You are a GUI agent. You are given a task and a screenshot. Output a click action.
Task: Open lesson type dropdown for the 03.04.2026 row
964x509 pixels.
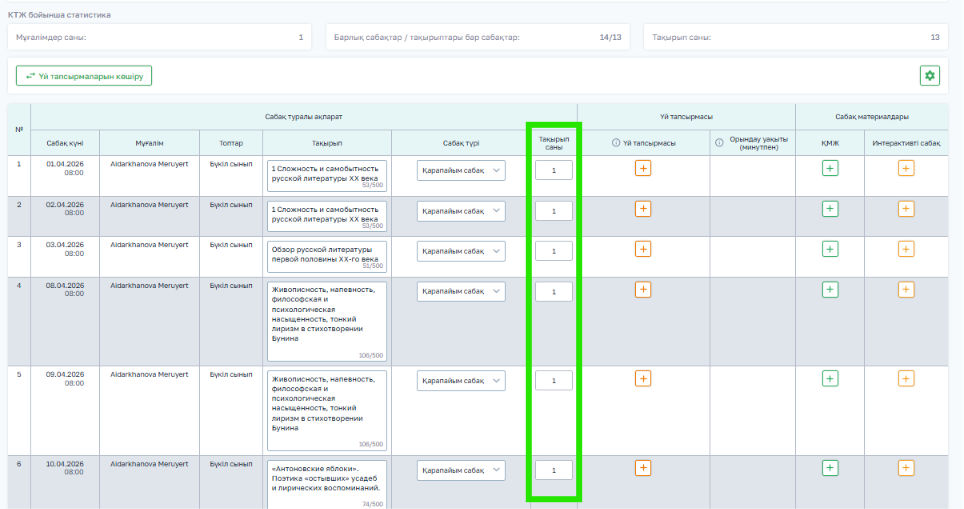pos(461,251)
